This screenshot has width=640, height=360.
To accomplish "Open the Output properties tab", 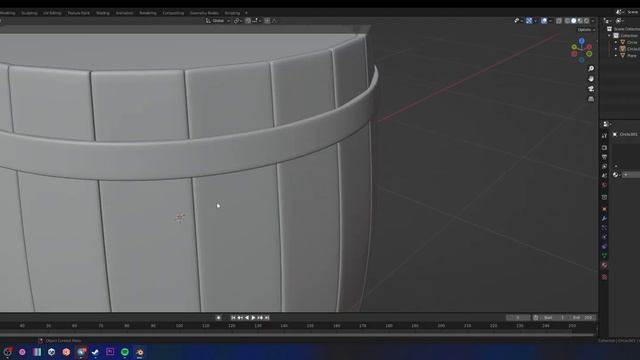I will [604, 157].
